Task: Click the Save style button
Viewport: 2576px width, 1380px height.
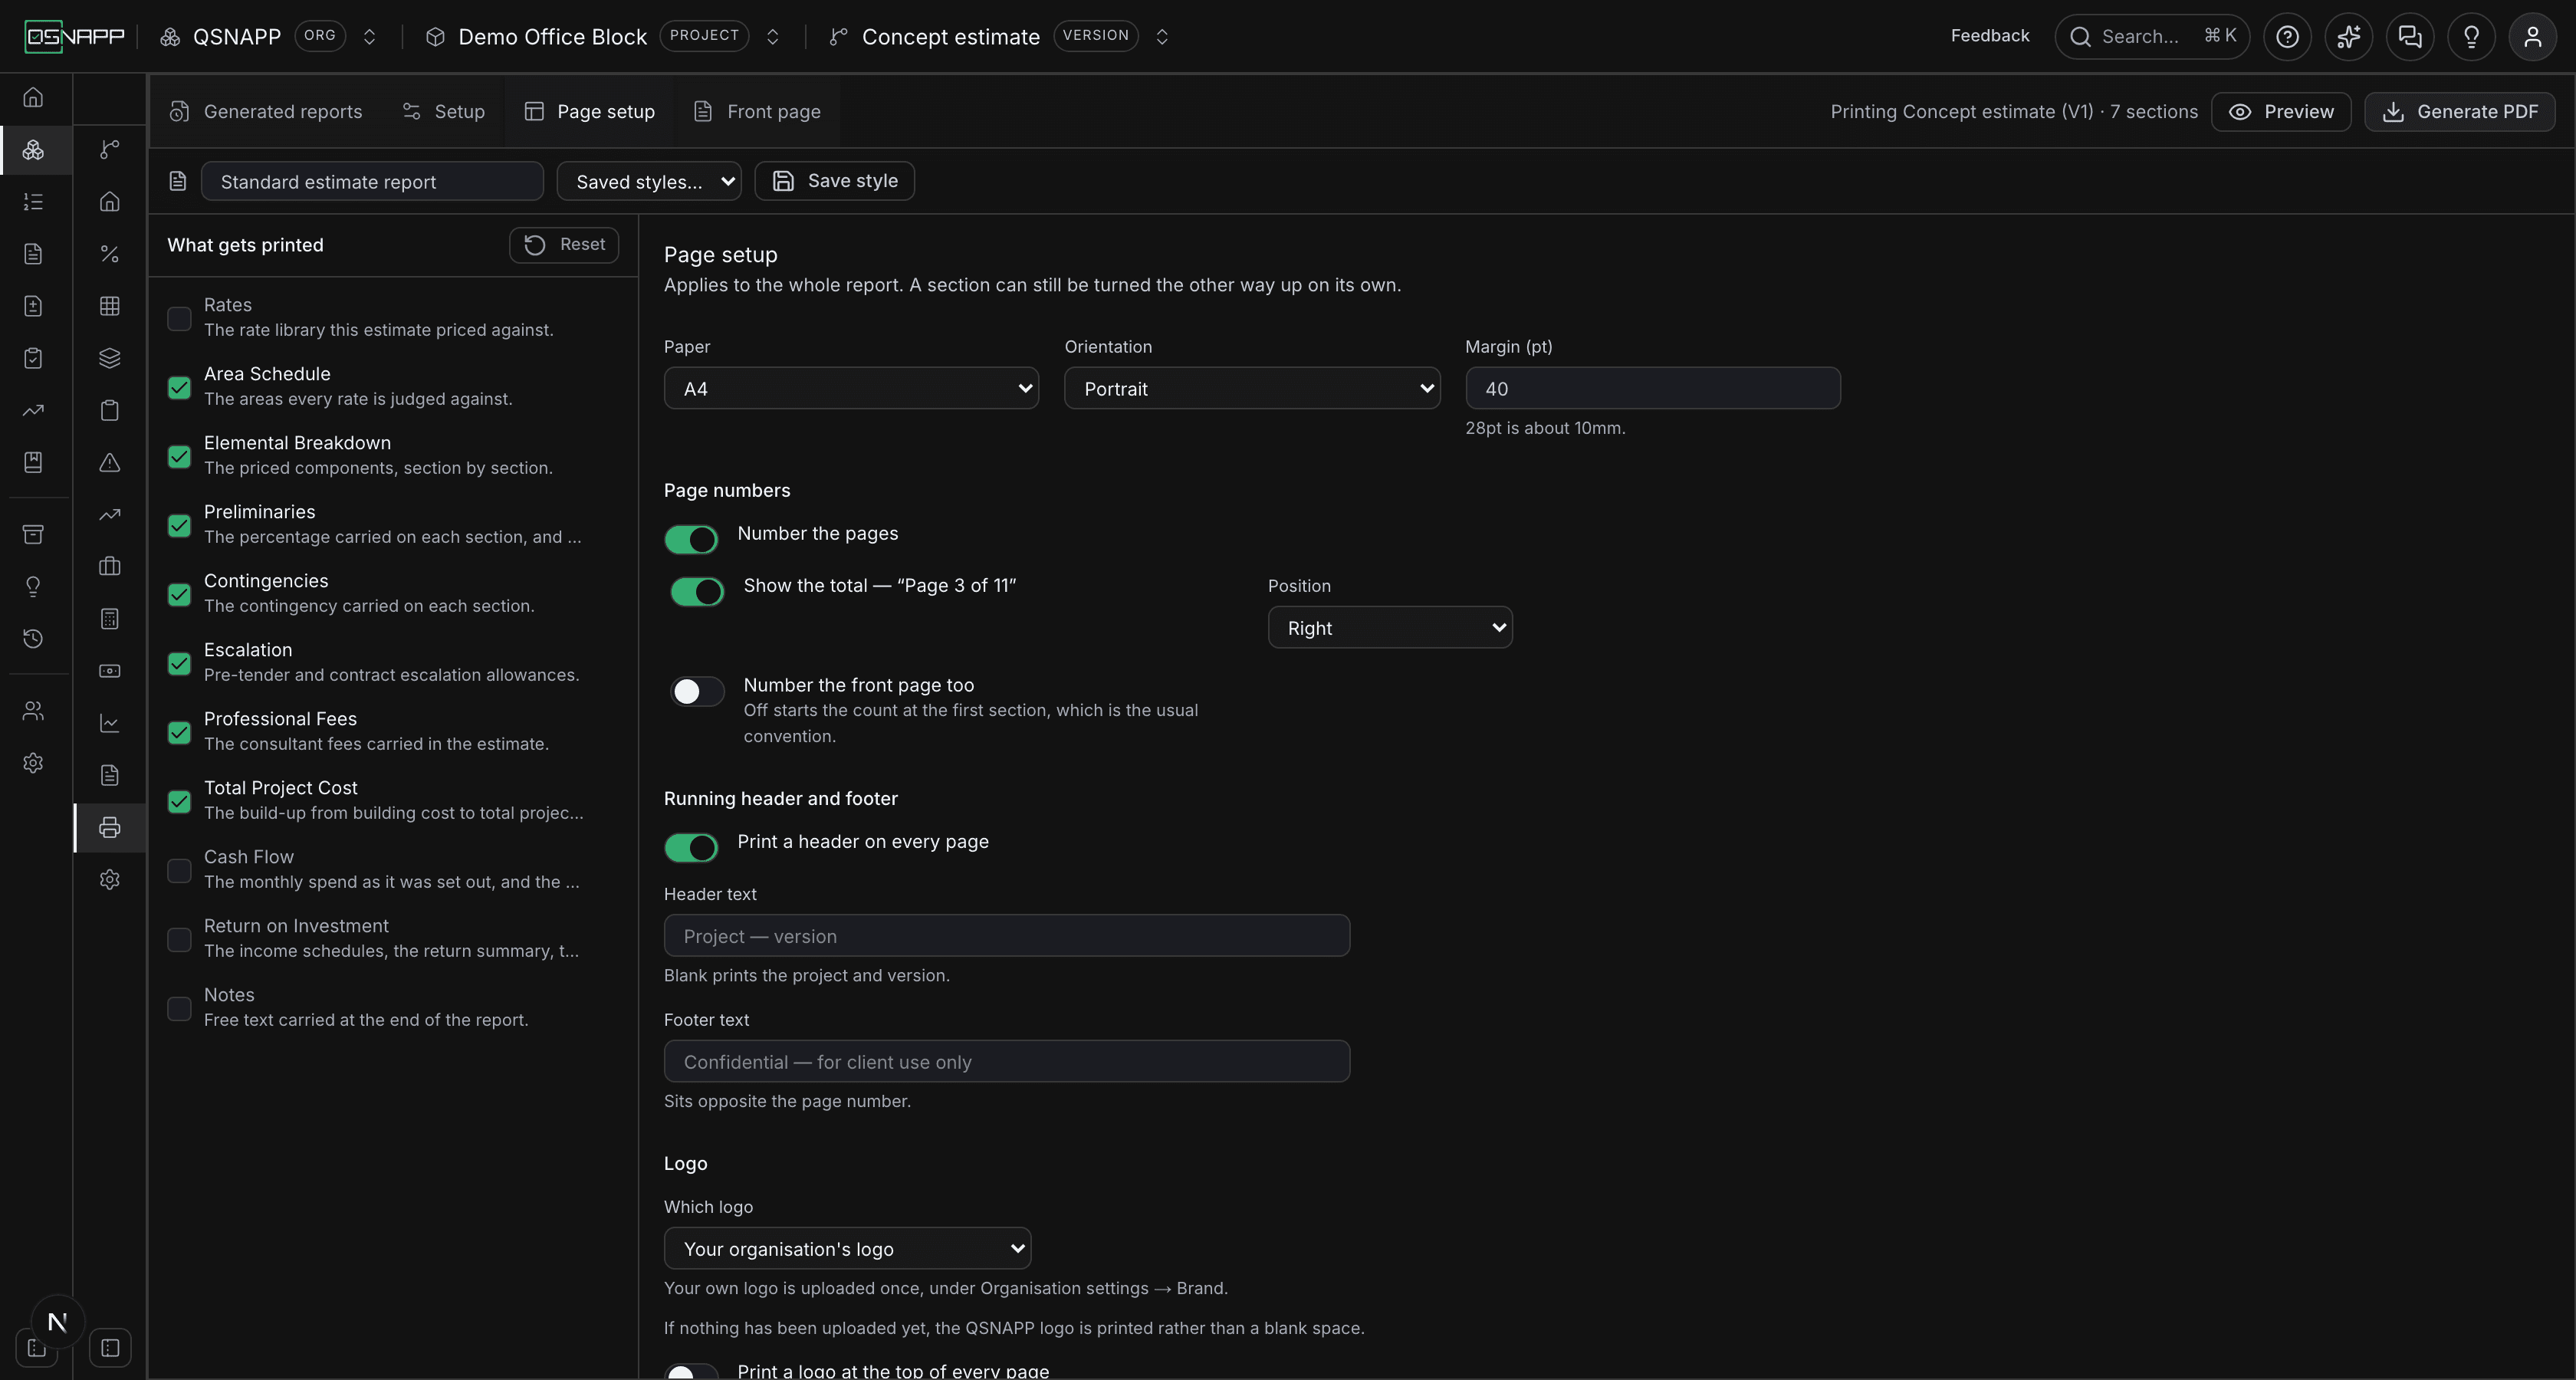Action: (x=834, y=181)
